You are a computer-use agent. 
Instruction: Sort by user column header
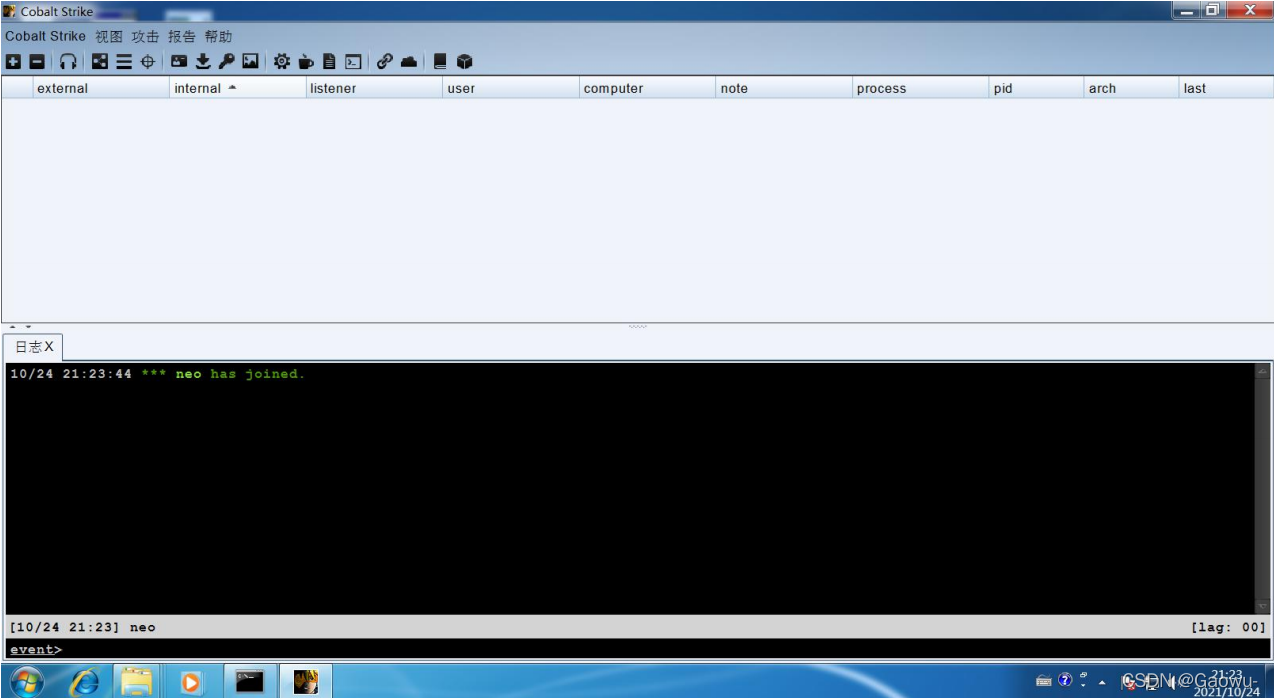tap(511, 88)
